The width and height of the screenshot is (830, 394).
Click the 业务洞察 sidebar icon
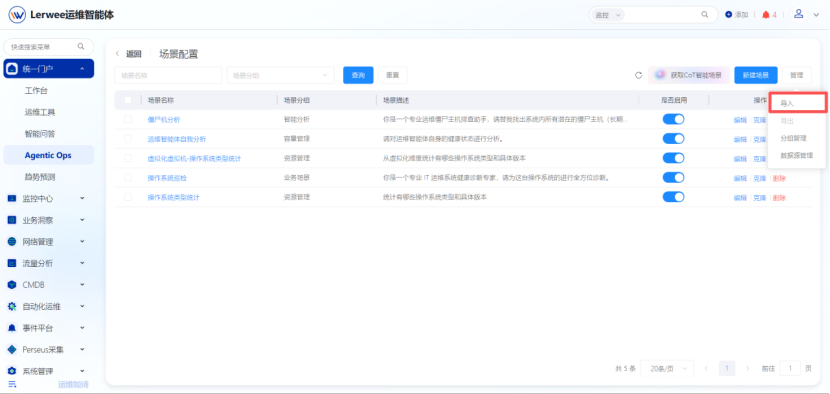pyautogui.click(x=12, y=220)
